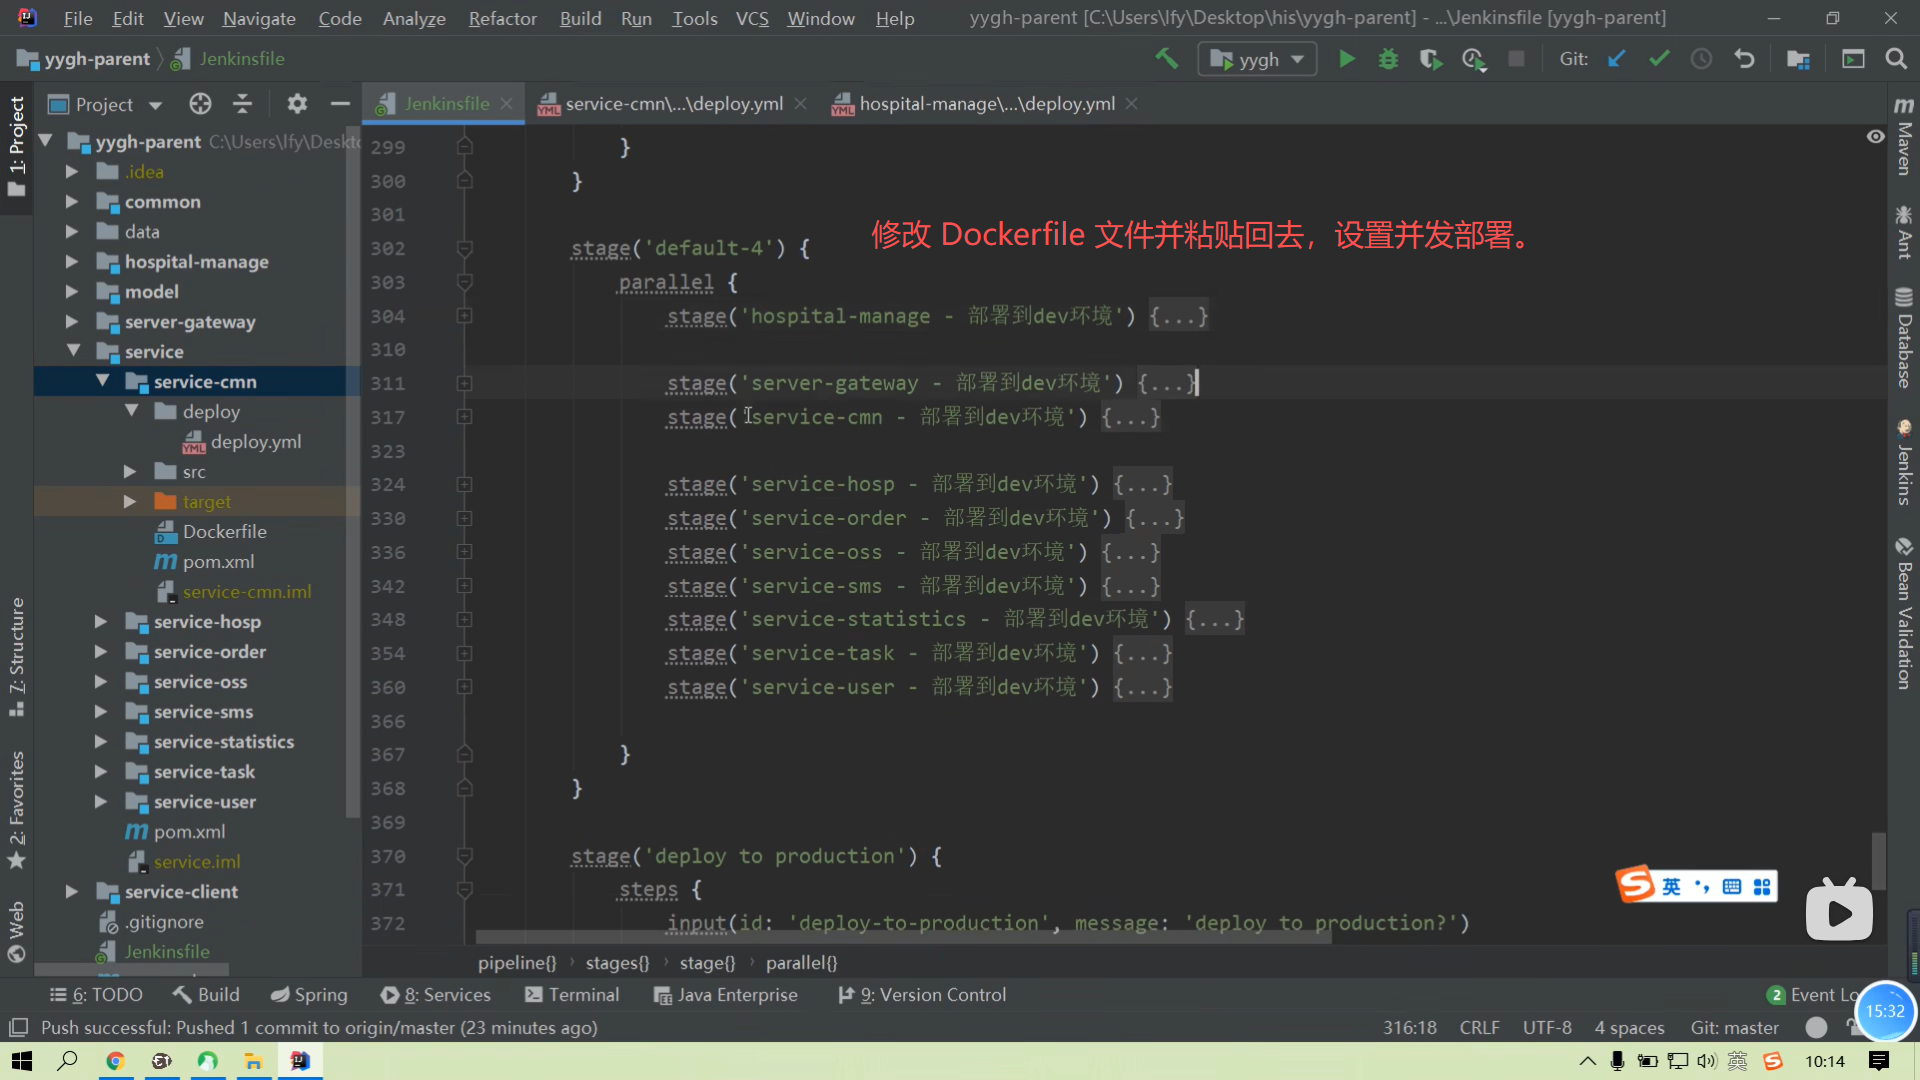The image size is (1920, 1080).
Task: Open the Refactor menu
Action: pos(502,18)
